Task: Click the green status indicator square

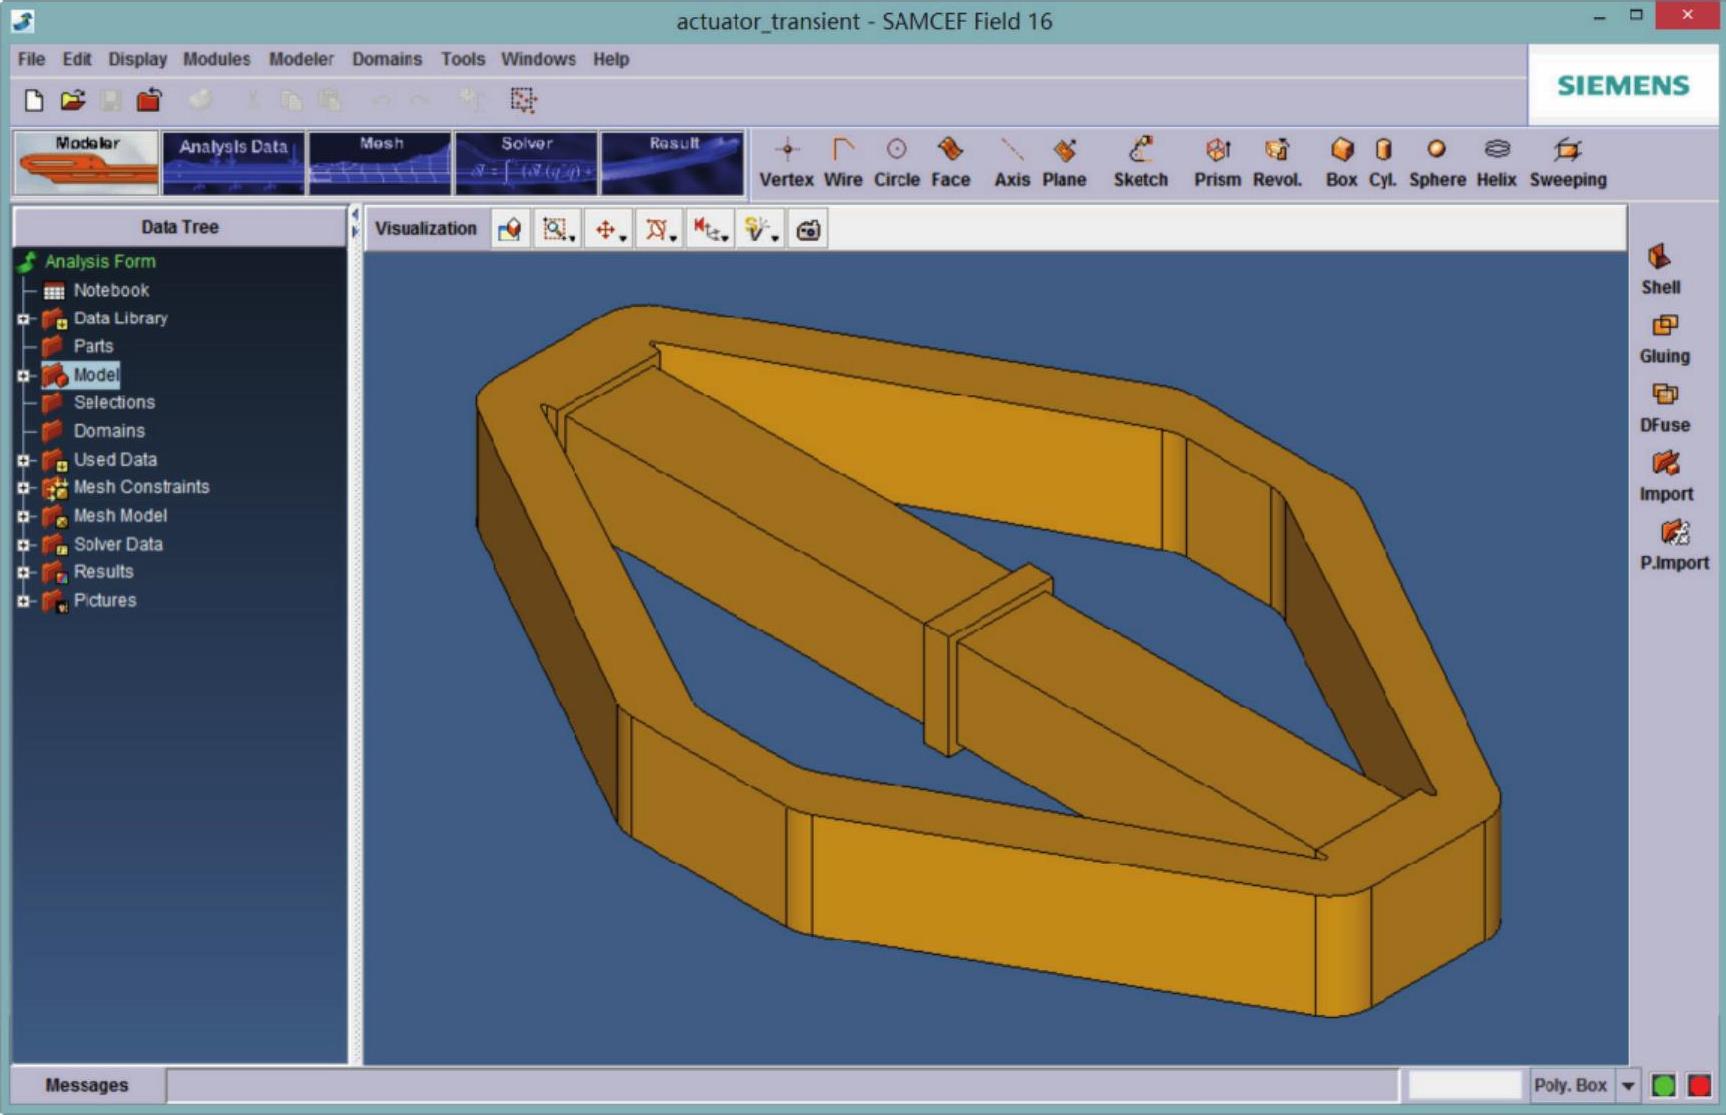Action: point(1663,1085)
